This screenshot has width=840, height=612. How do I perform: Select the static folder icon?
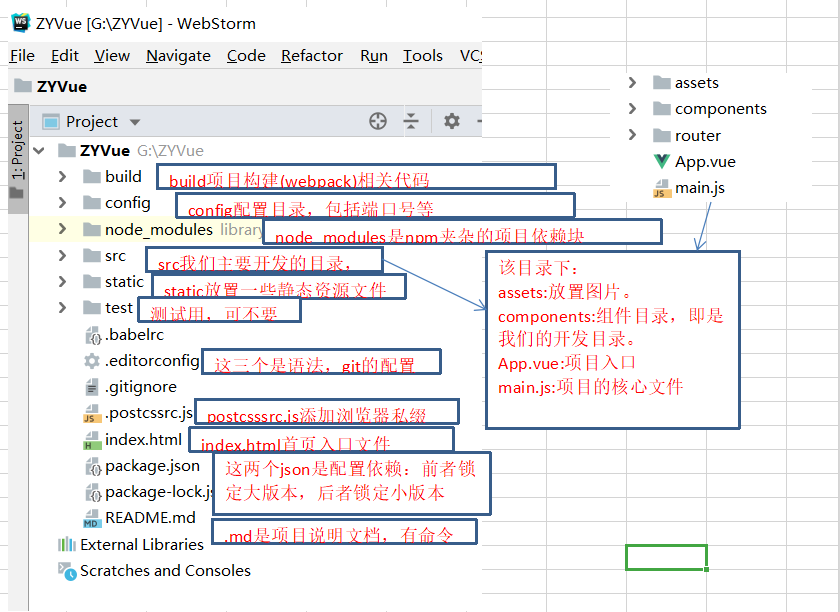pyautogui.click(x=92, y=282)
